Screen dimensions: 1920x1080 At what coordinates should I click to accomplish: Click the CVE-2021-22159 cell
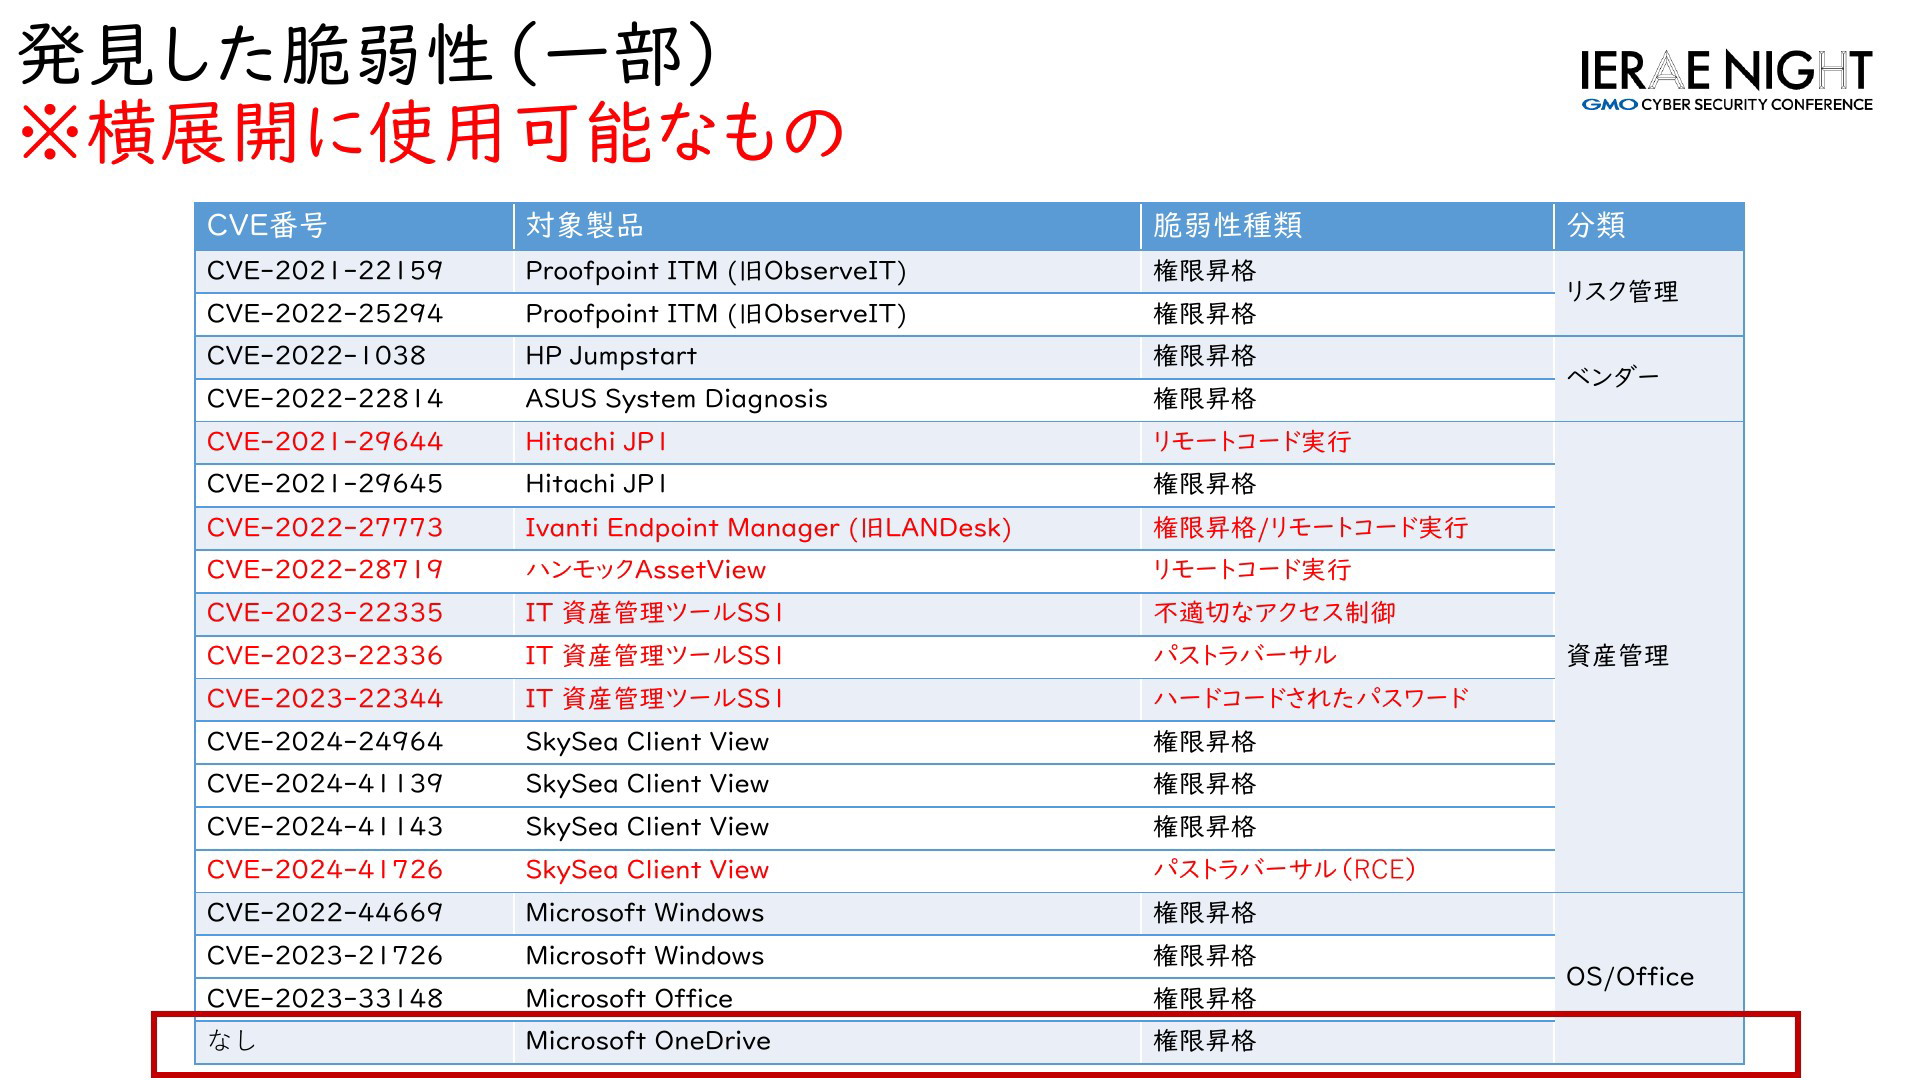coord(355,271)
